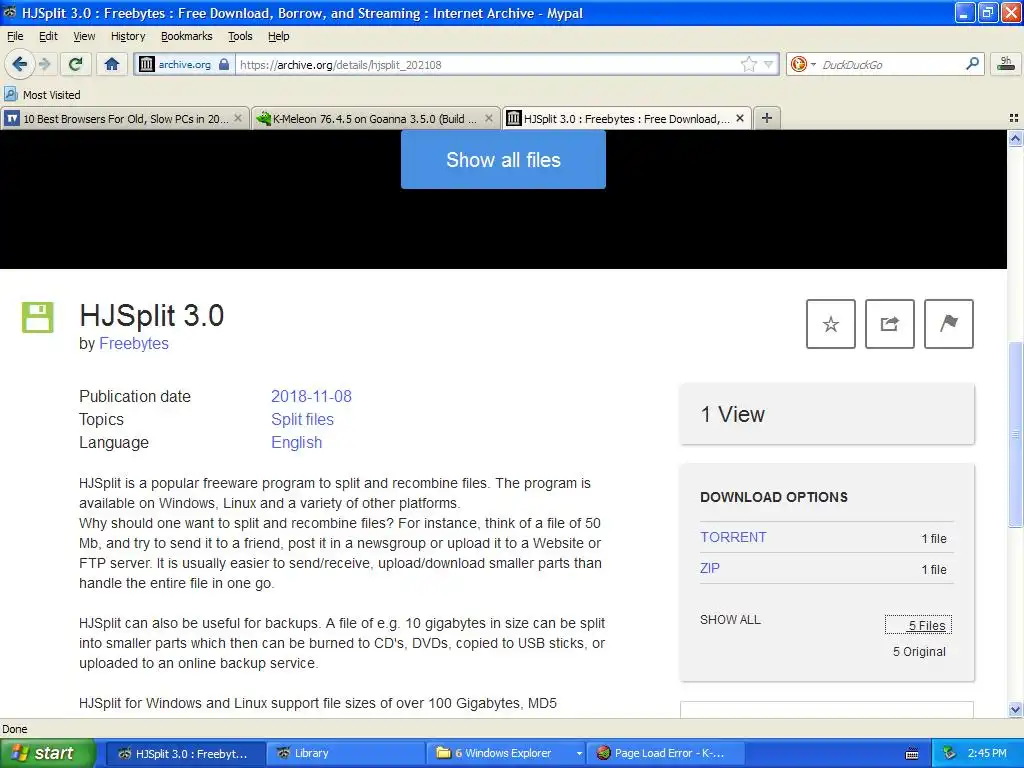Close the 10 Best Browsers tab
This screenshot has height=768, width=1024.
(238, 118)
